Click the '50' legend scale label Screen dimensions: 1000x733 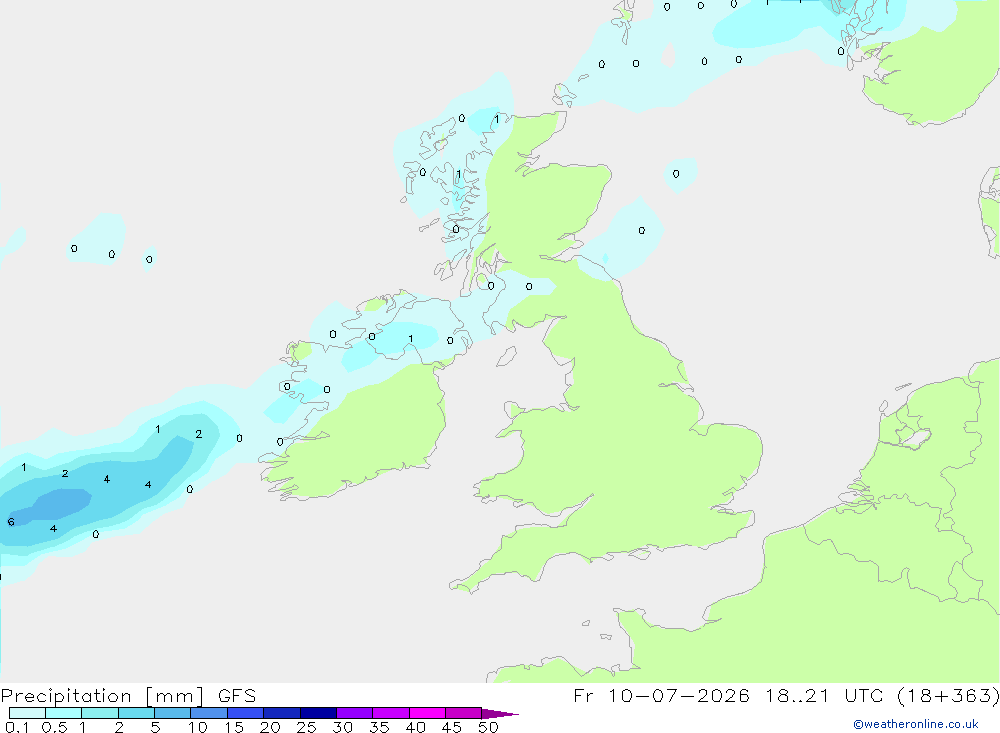click(488, 727)
